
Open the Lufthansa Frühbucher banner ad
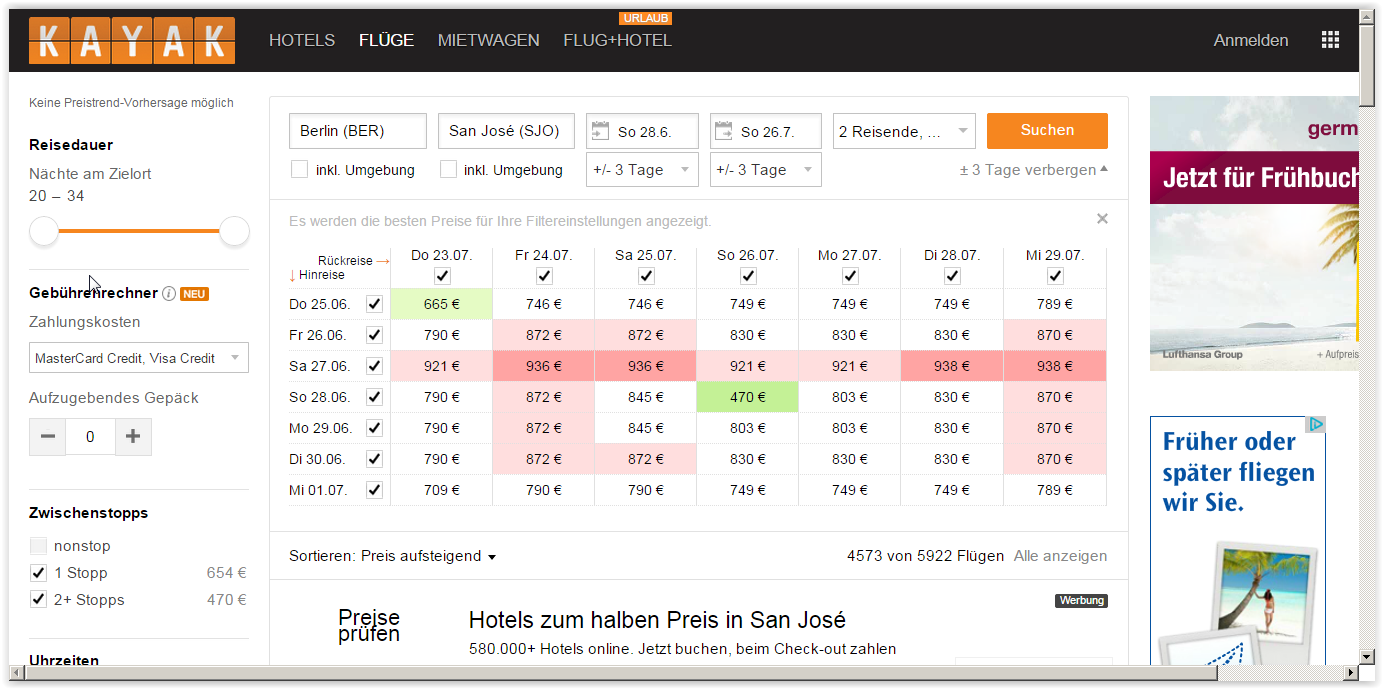1254,233
